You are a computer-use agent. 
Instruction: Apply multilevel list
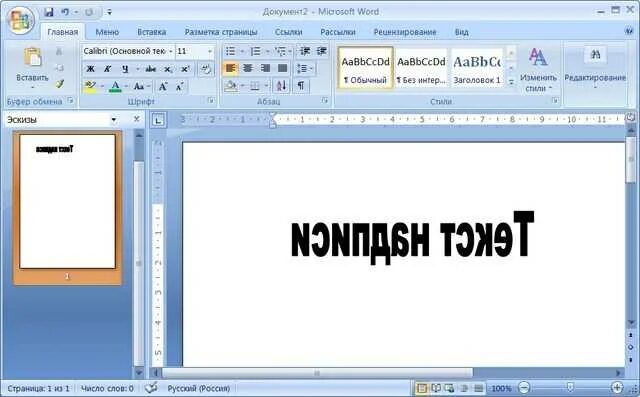coord(280,51)
